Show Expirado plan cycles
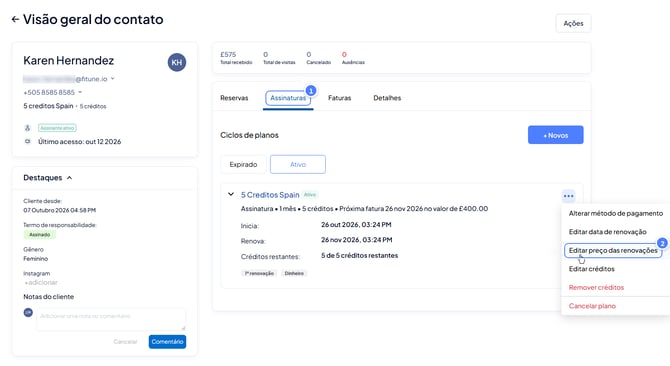The width and height of the screenshot is (670, 366). click(x=243, y=164)
